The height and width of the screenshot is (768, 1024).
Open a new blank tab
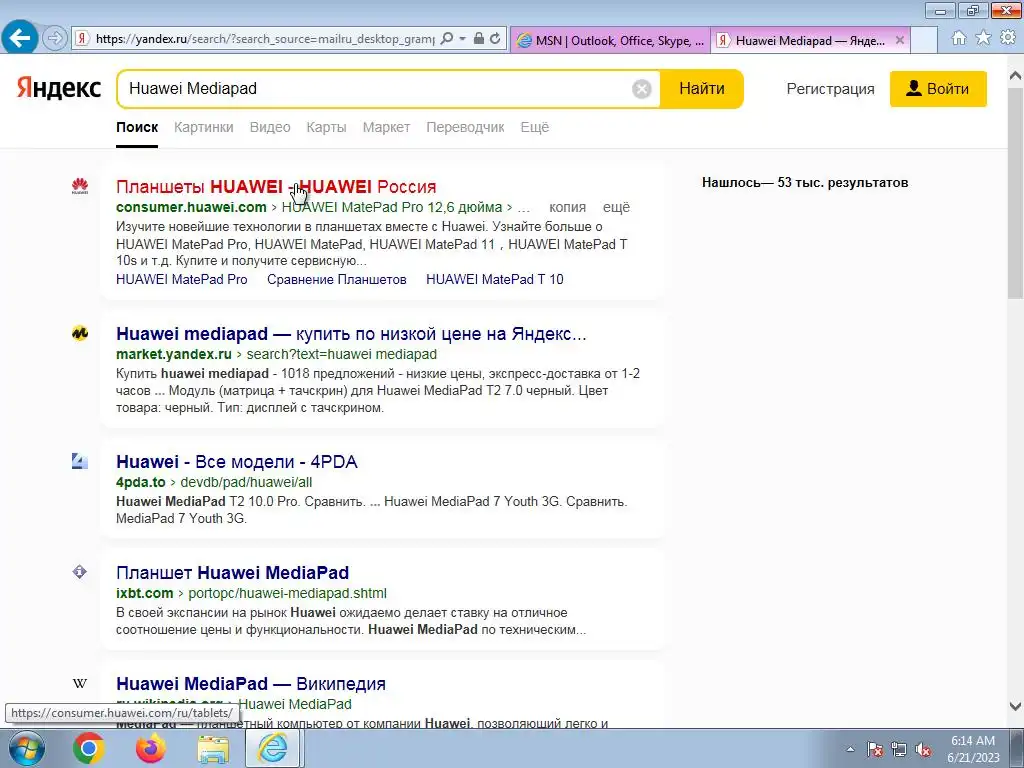click(x=923, y=40)
